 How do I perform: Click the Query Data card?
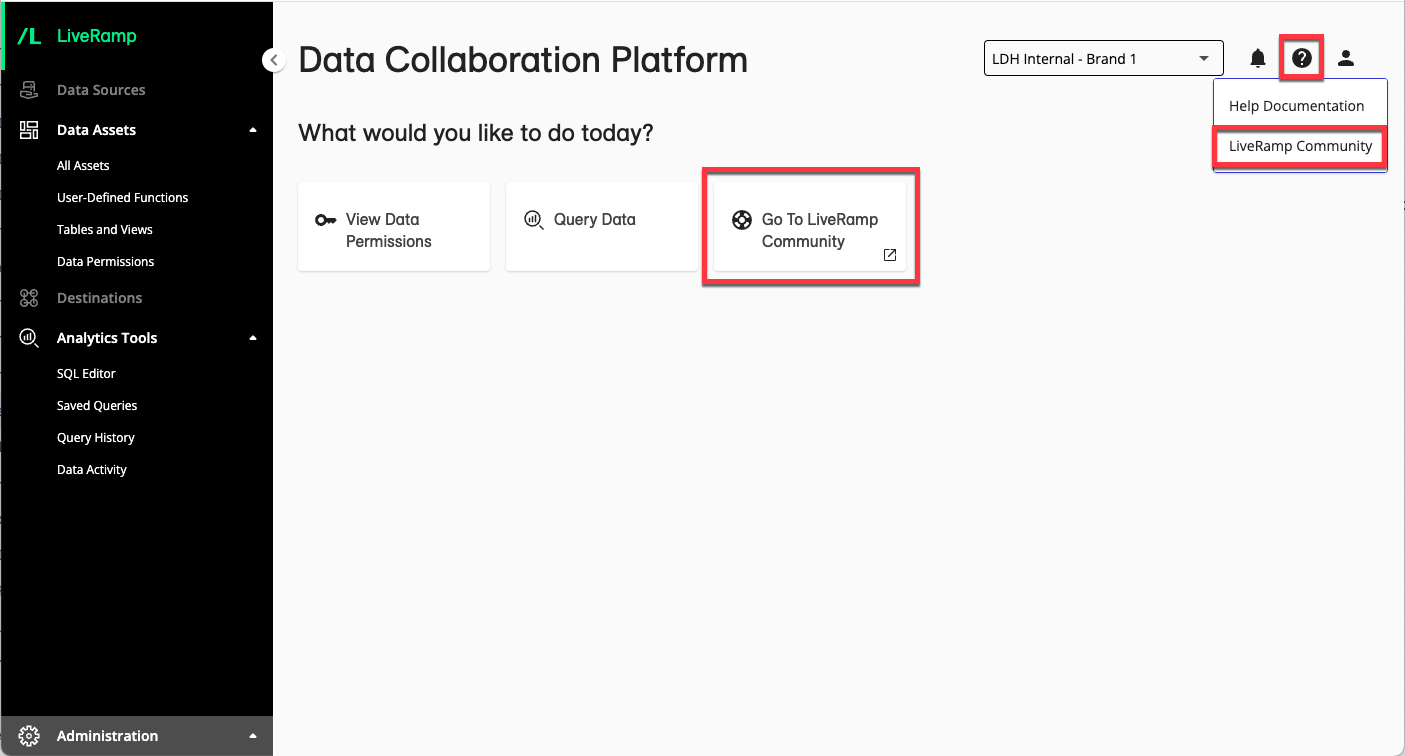point(602,226)
